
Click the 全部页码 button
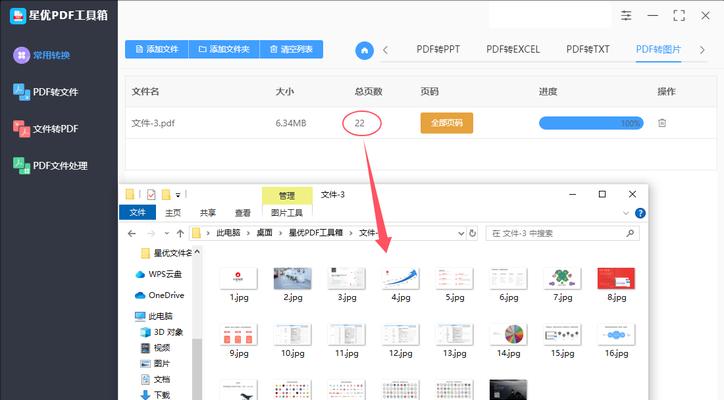[446, 123]
